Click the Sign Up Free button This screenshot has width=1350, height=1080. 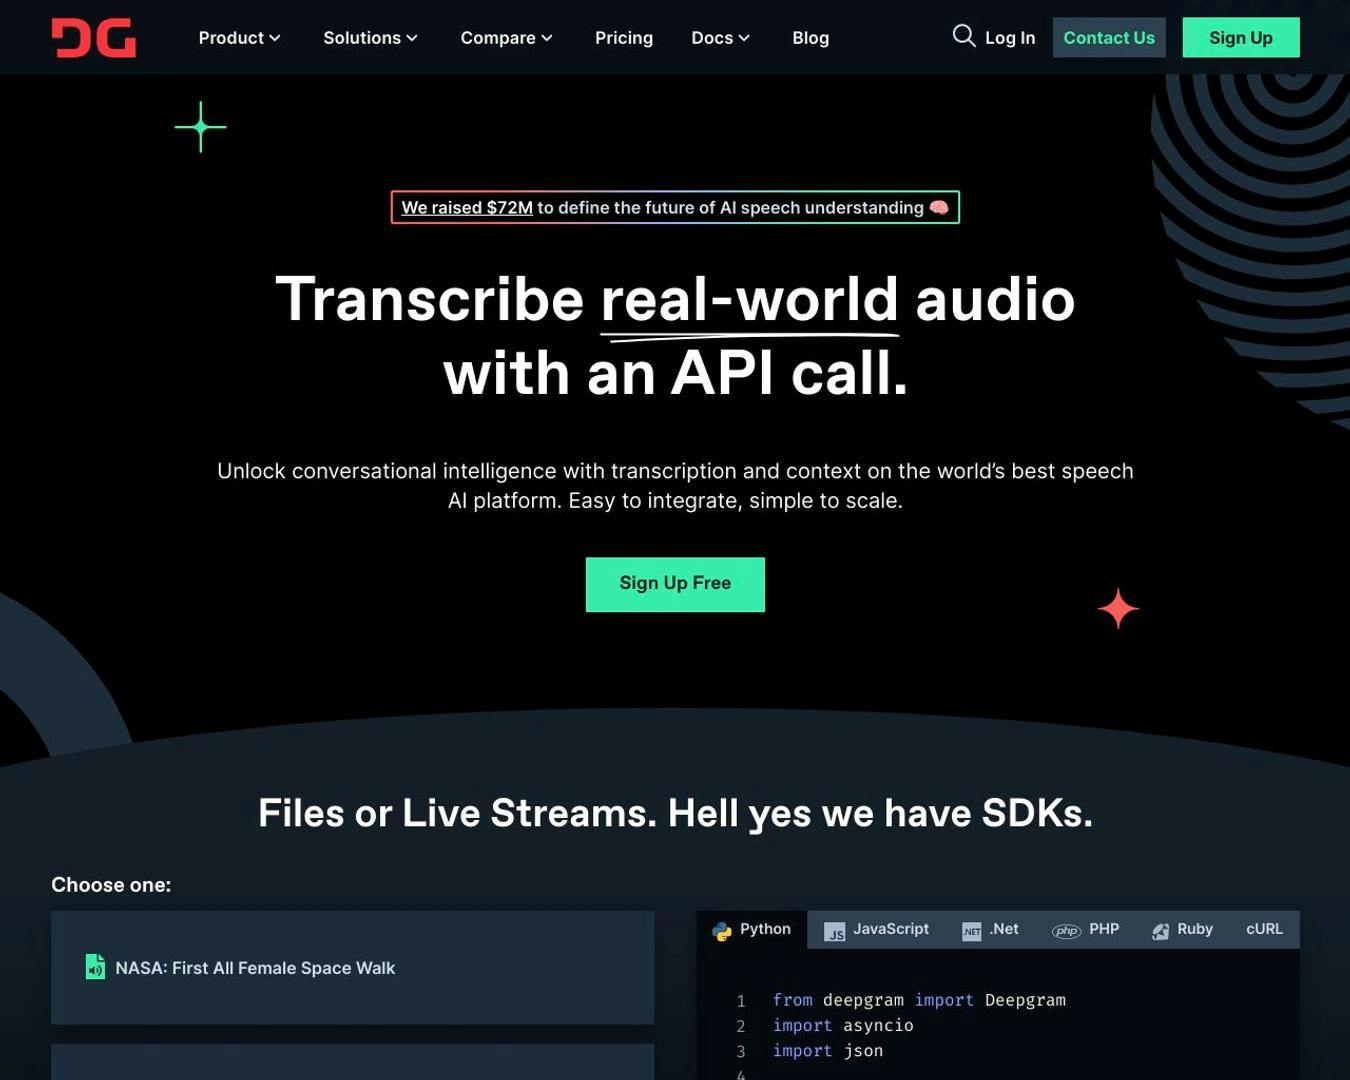675,584
